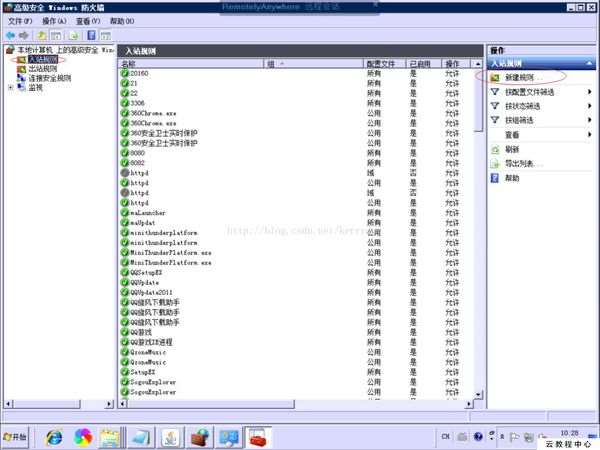Click the left tree horizontal scrollbar right arrow
Screen dimensions: 600x450
[109, 404]
